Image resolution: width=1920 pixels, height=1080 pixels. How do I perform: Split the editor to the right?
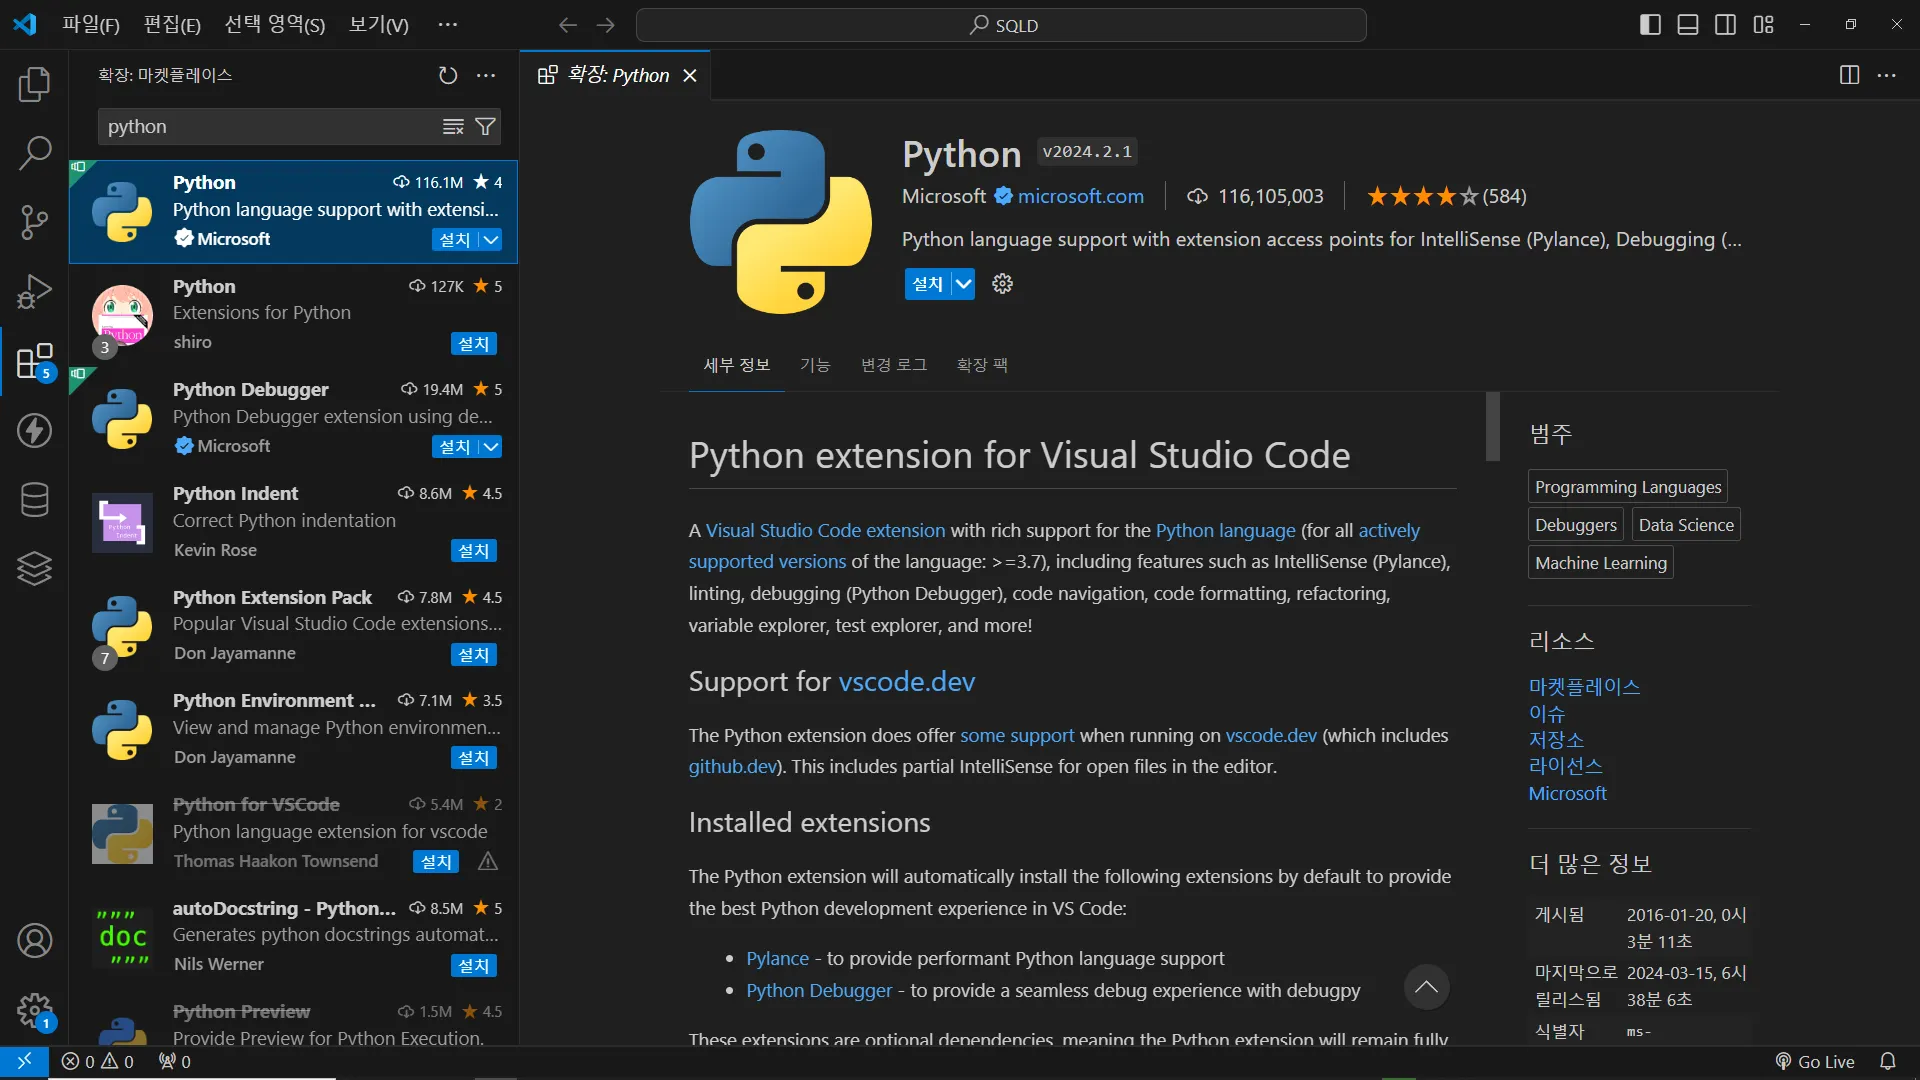pos(1849,76)
